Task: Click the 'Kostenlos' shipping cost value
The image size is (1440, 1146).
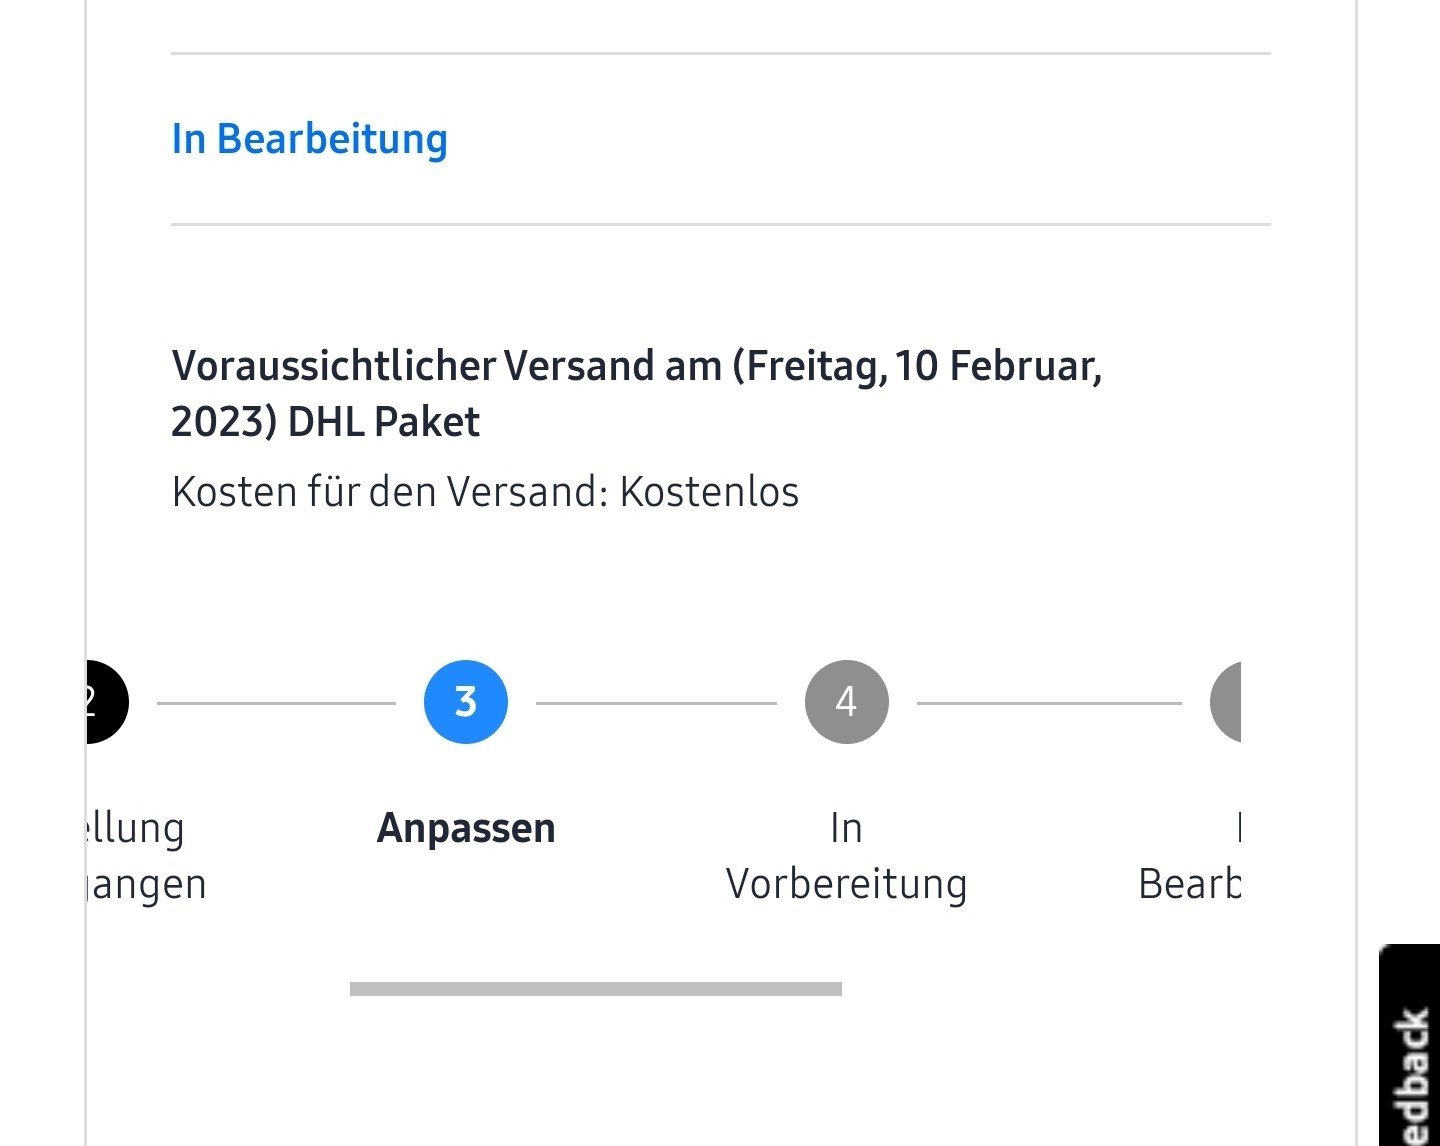Action: pos(709,492)
